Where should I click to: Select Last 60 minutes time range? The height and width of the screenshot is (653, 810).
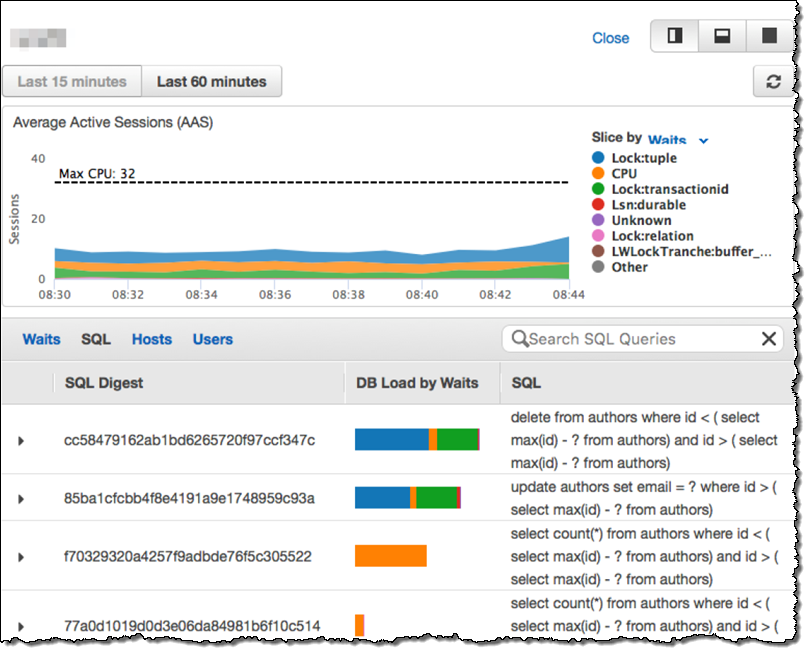[212, 82]
